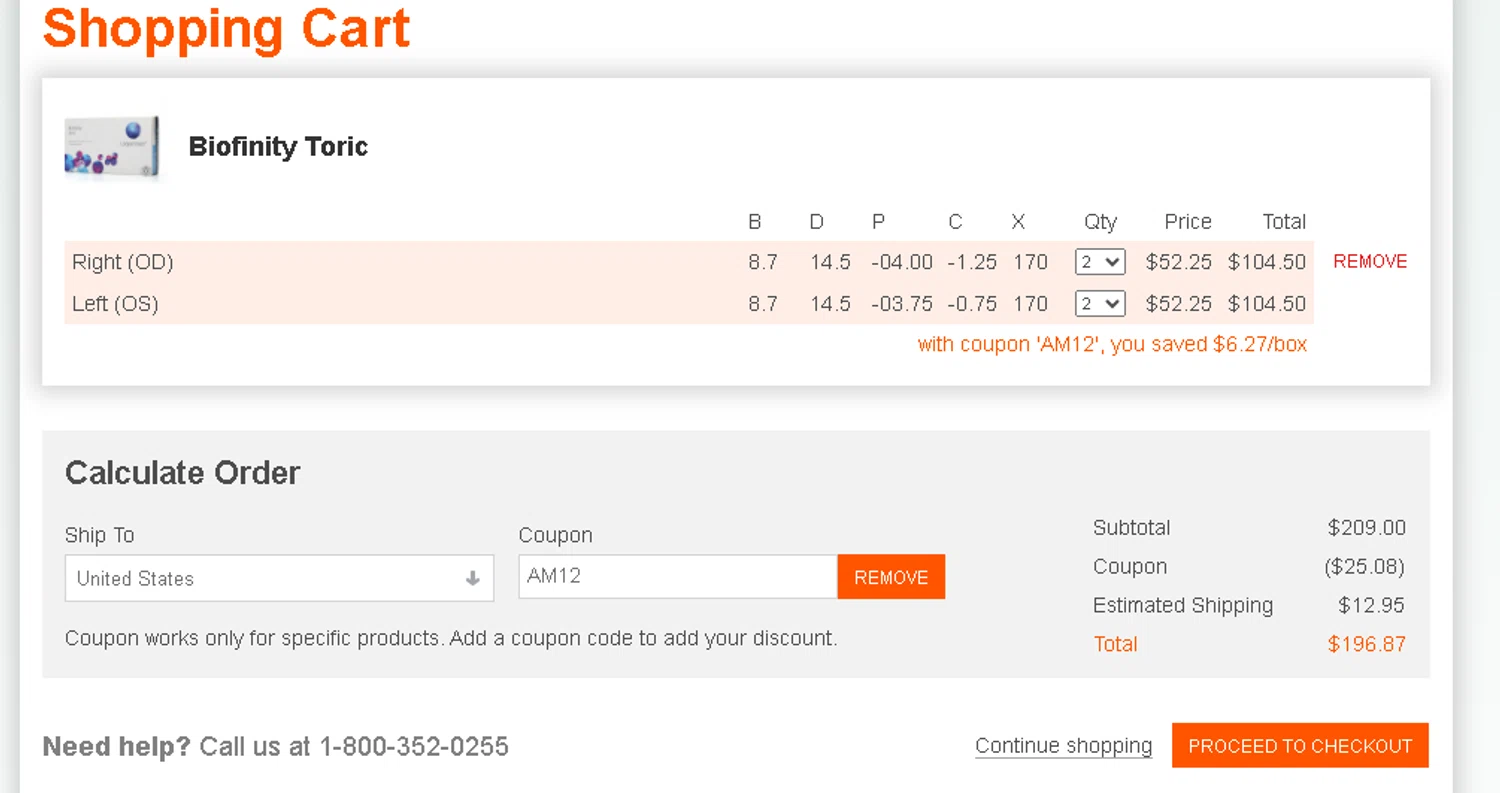Click the AM12 coupon savings message
Image resolution: width=1500 pixels, height=793 pixels.
[x=1112, y=345]
